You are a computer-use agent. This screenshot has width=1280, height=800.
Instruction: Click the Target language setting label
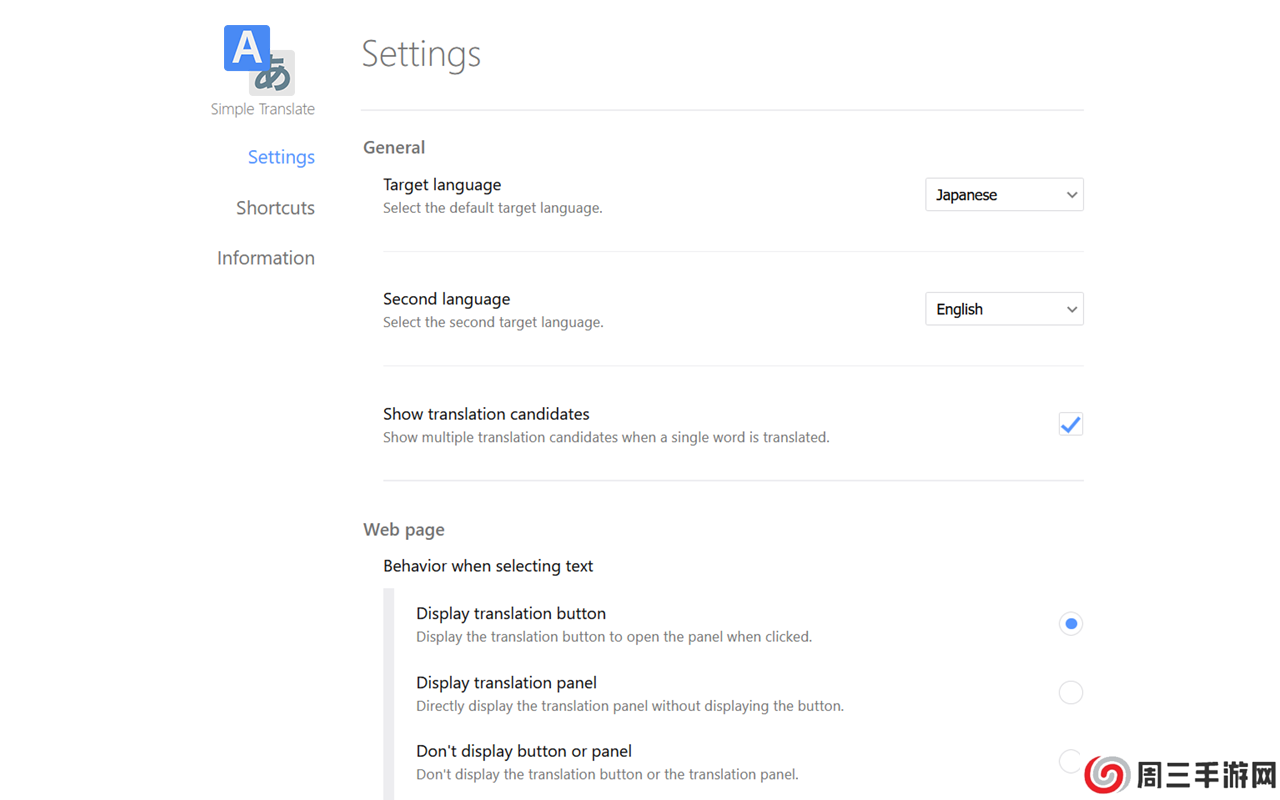(x=442, y=185)
